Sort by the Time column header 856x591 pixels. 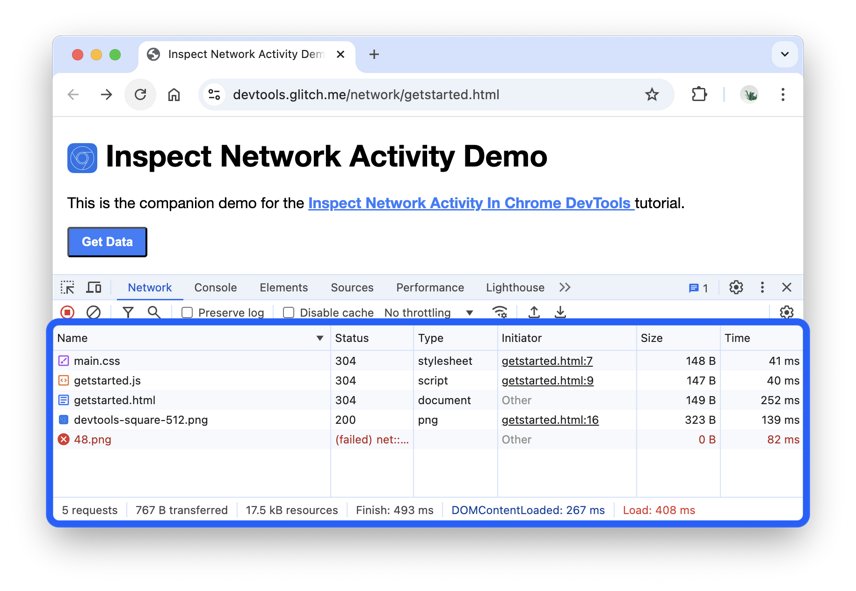point(762,338)
